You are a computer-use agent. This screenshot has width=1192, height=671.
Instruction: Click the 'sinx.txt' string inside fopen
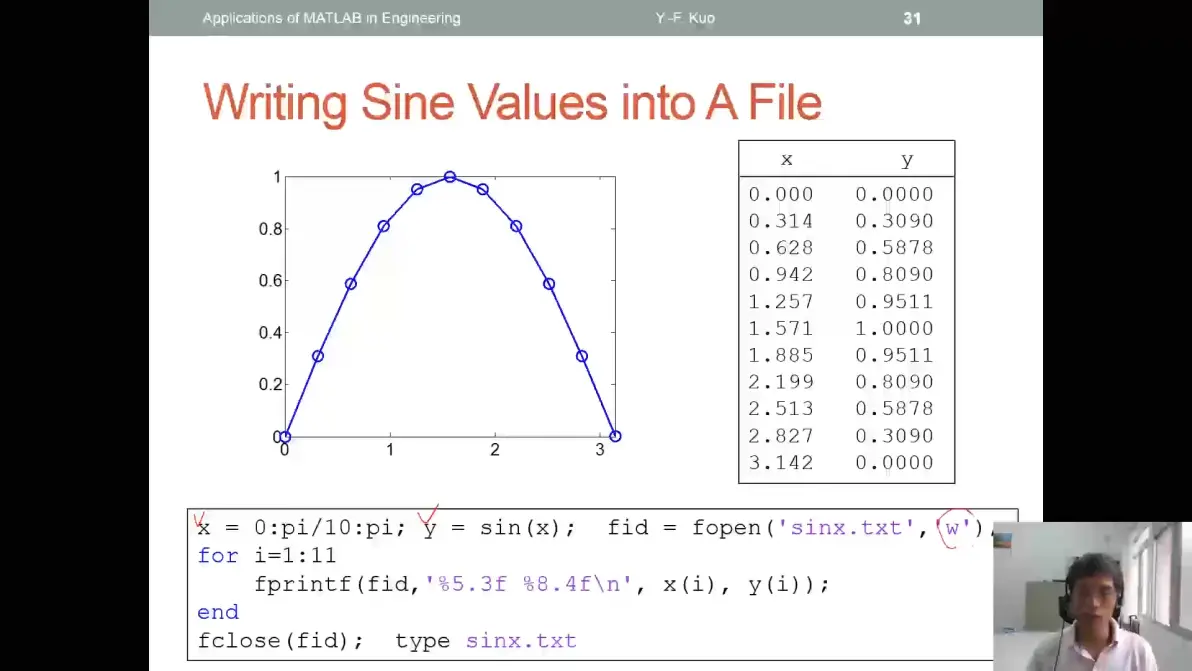click(x=845, y=528)
